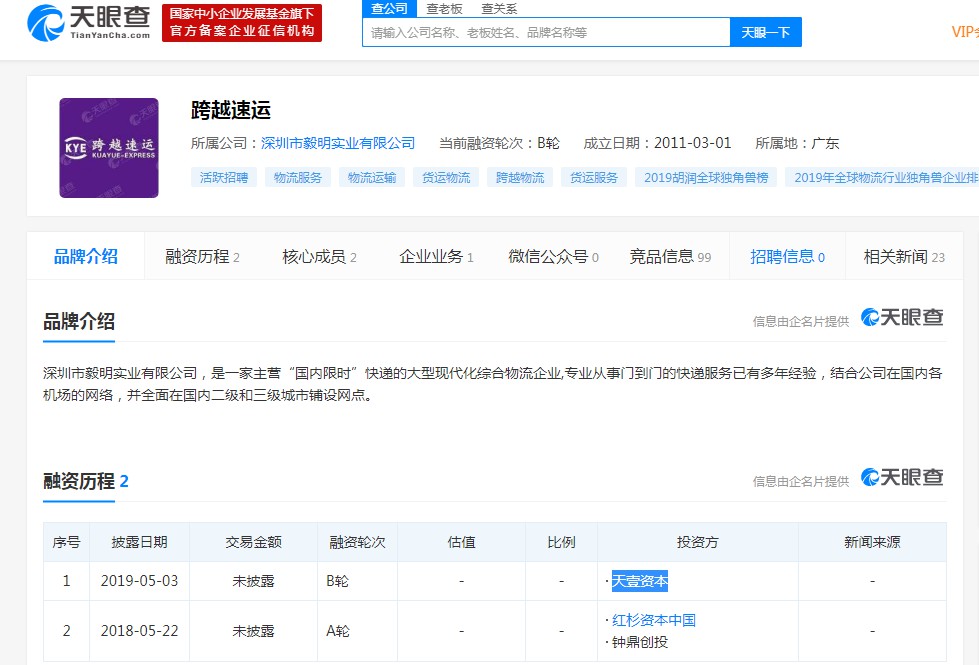The width and height of the screenshot is (979, 665).
Task: Click the 当前融资轮次：B轮 text
Action: [499, 143]
